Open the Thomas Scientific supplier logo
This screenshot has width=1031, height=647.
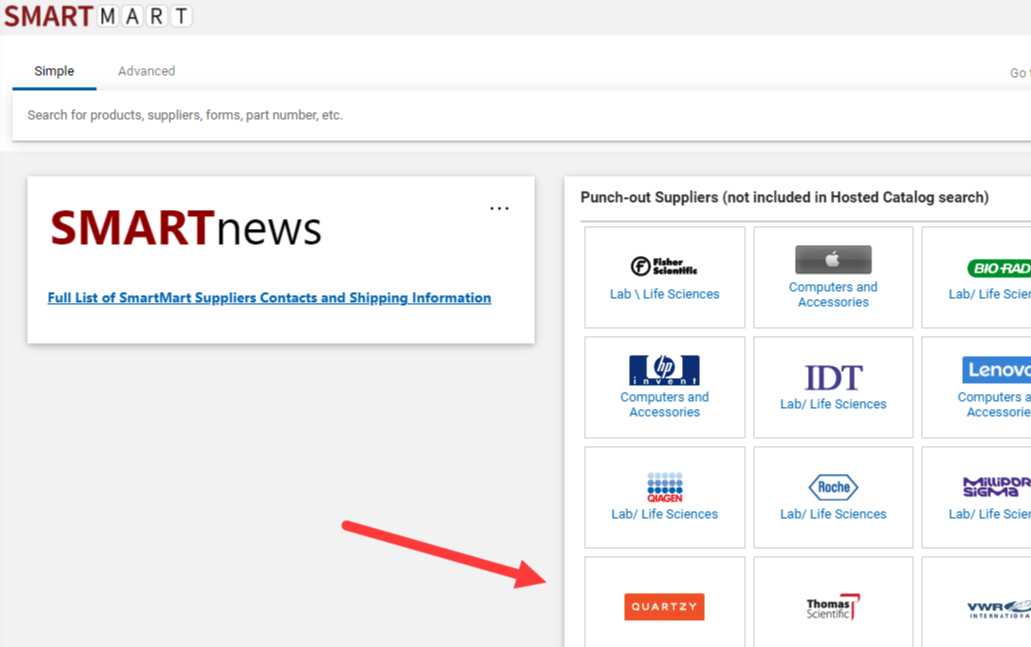833,608
